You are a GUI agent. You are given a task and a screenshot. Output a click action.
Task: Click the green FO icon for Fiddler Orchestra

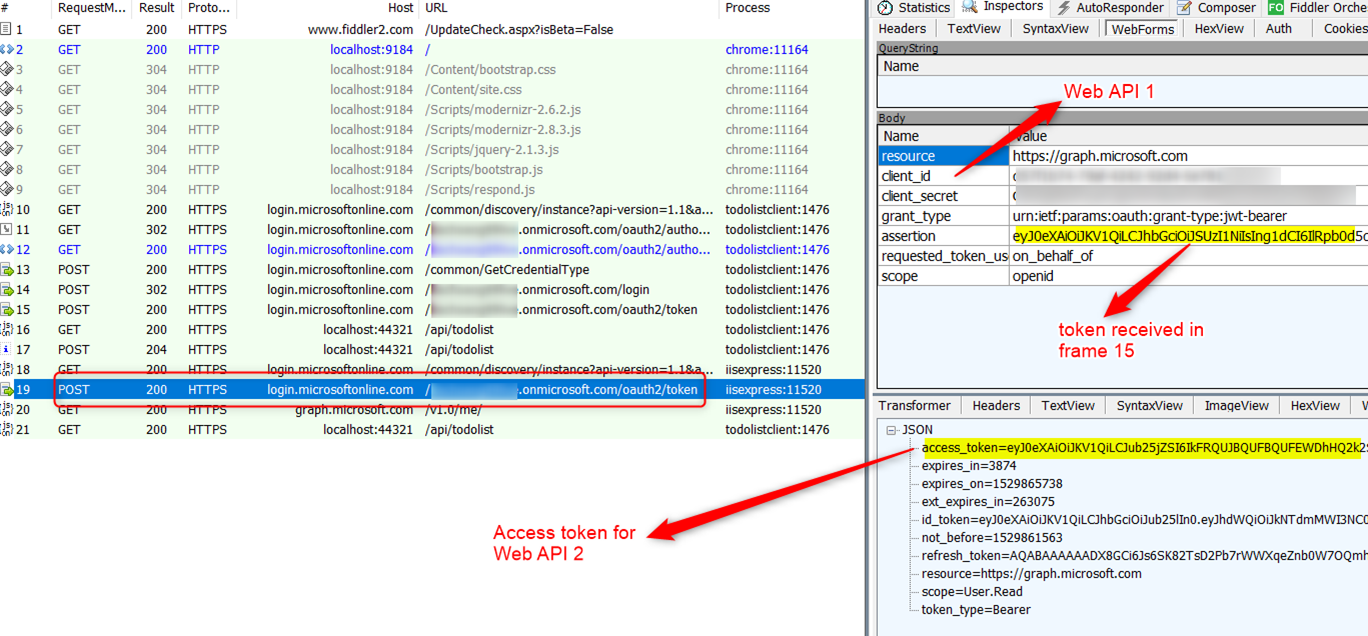pyautogui.click(x=1275, y=8)
